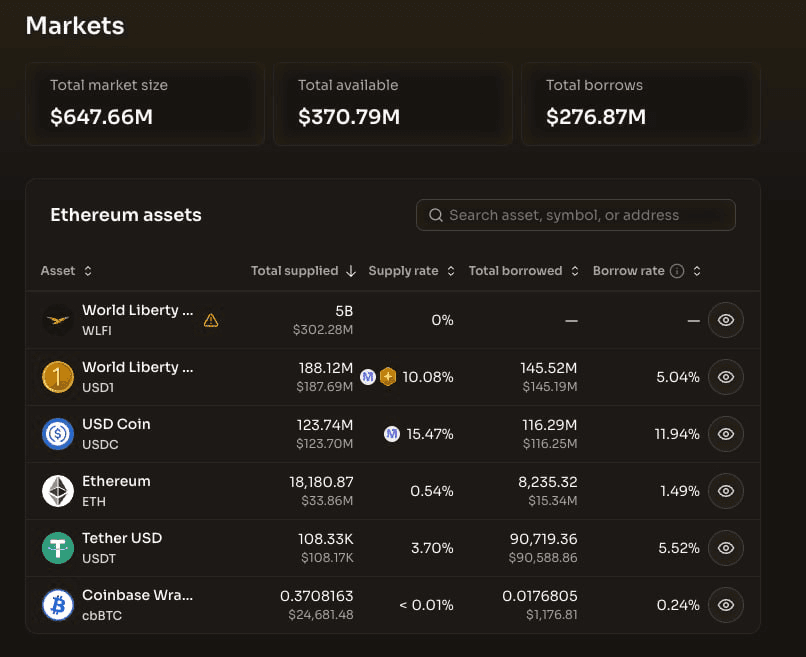Click the $302.28M supplied amount
Image resolution: width=806 pixels, height=657 pixels.
click(323, 330)
